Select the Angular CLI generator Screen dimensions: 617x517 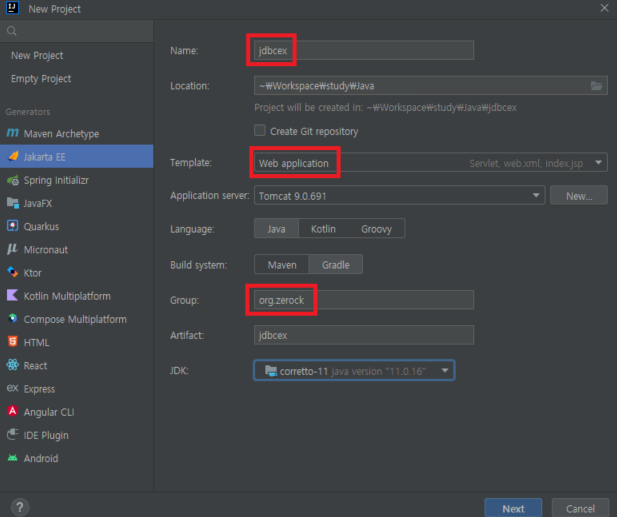76,412
